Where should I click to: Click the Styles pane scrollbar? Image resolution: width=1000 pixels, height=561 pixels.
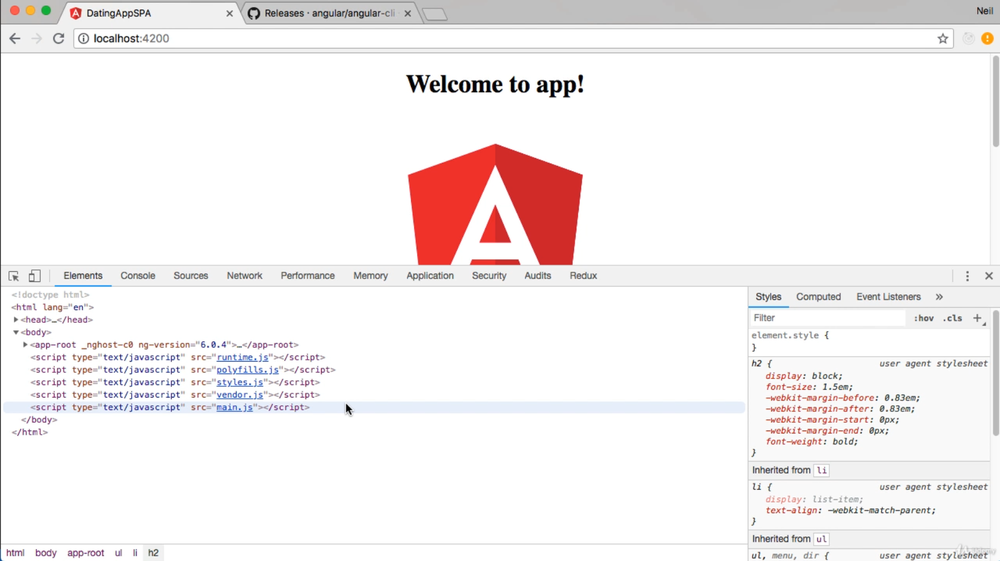996,373
